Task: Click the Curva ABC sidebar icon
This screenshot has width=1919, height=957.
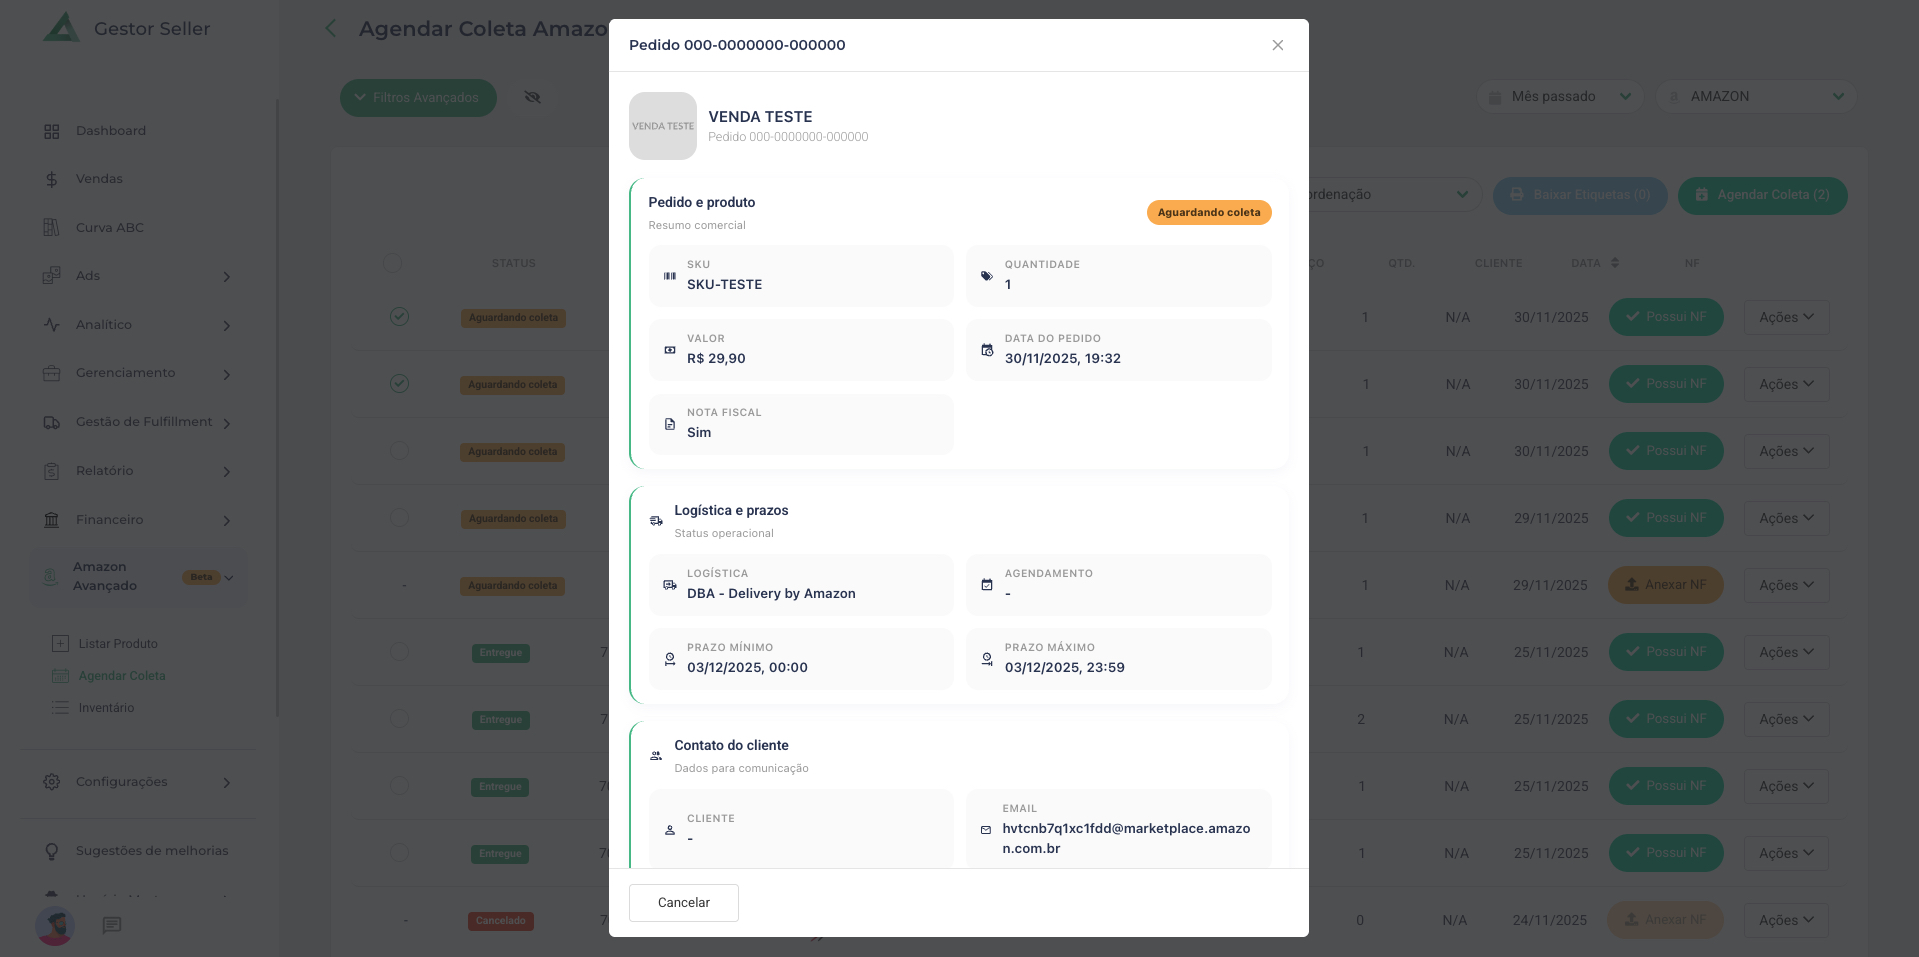Action: point(52,228)
